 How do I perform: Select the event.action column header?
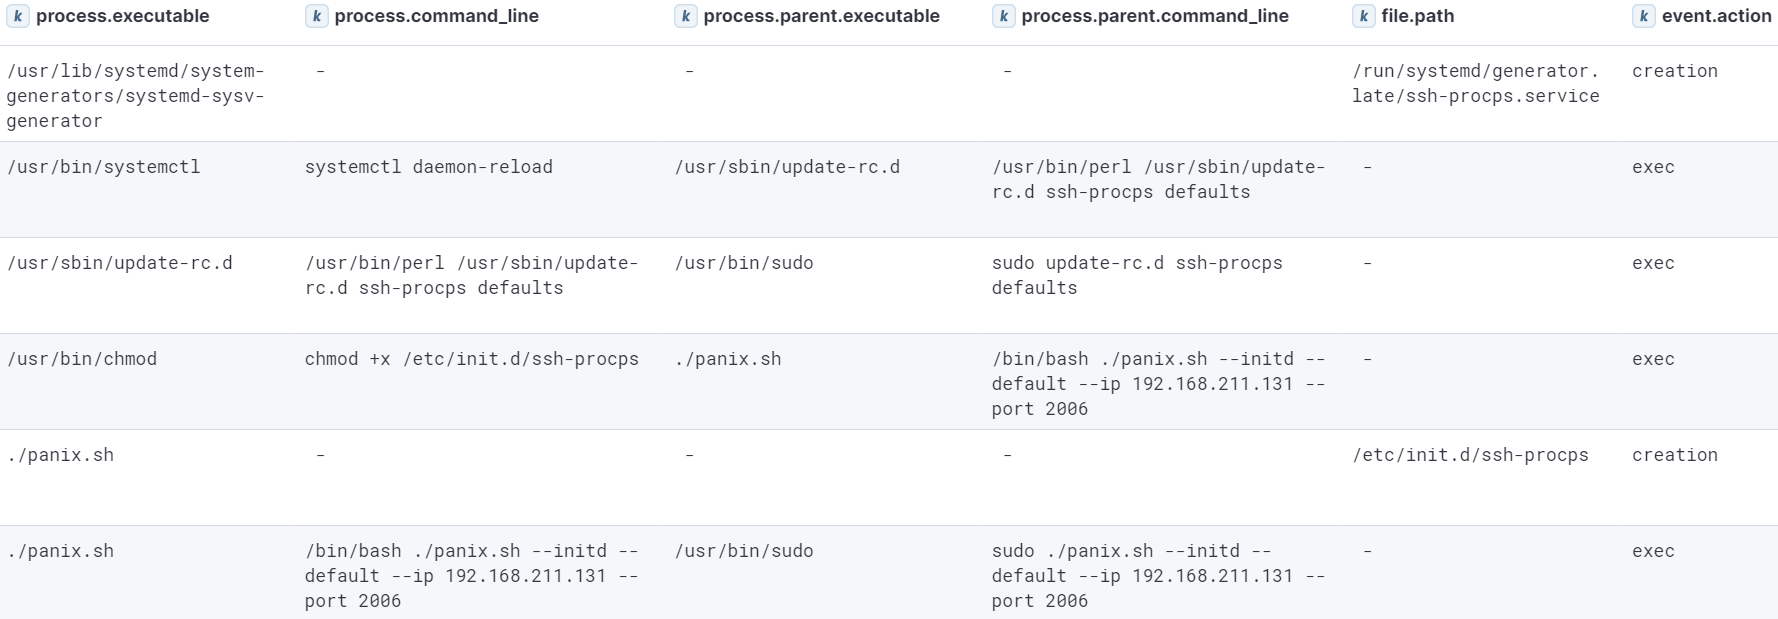click(x=1716, y=16)
